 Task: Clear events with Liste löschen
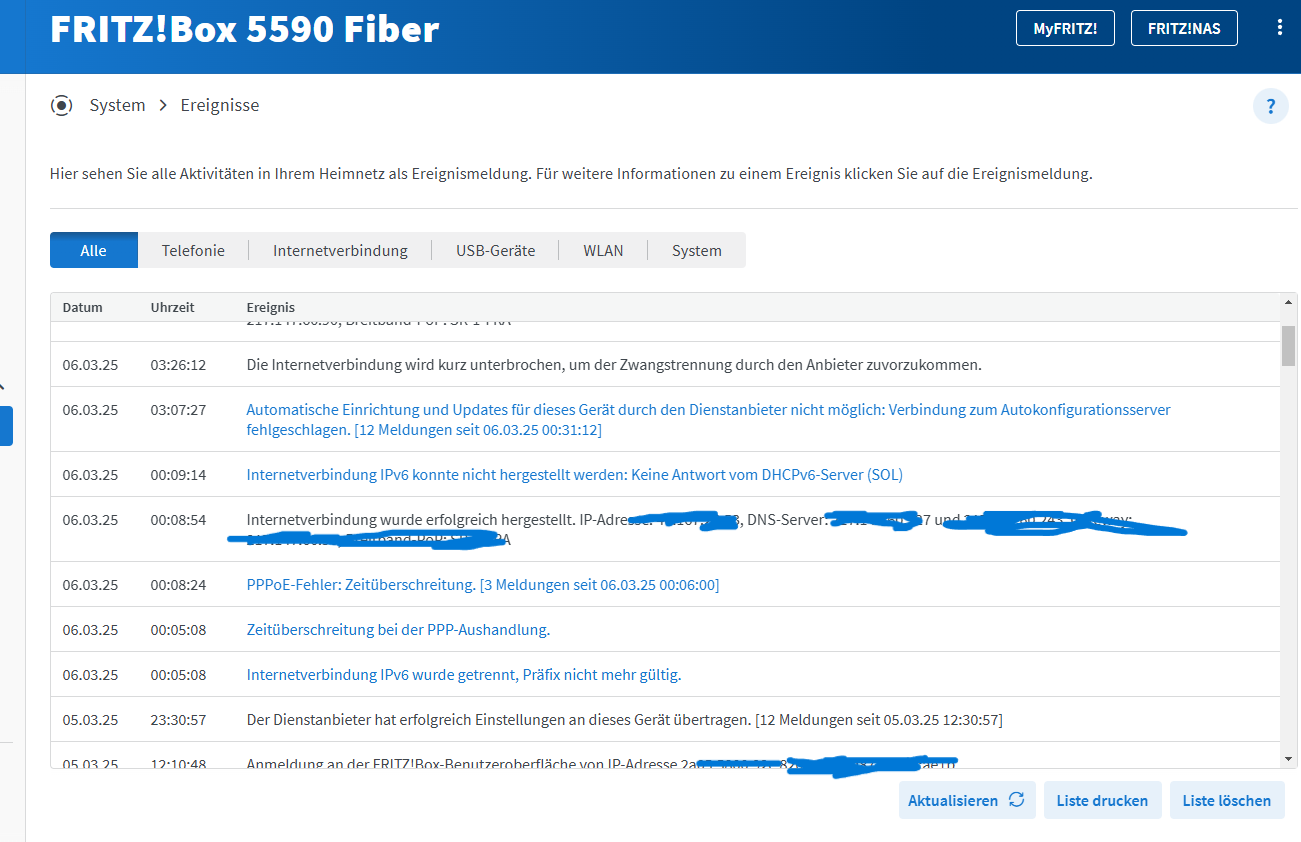coord(1227,800)
